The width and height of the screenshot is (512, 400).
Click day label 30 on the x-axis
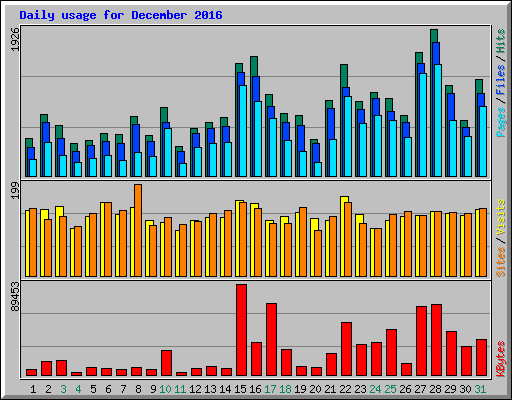[x=465, y=389]
